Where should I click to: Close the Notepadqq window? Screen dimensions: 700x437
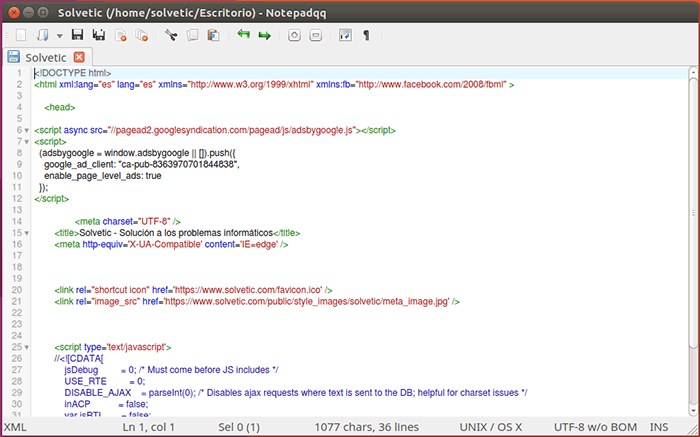(x=14, y=12)
